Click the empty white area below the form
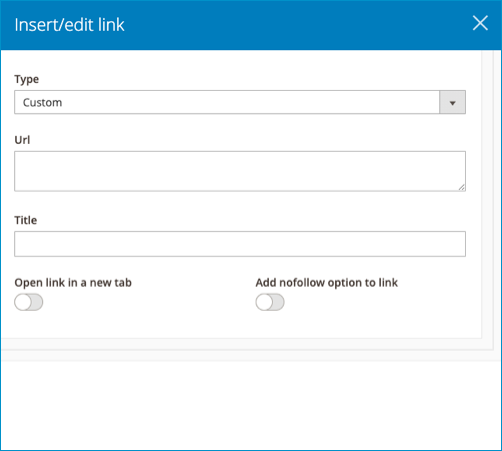This screenshot has width=502, height=451. coord(251,405)
